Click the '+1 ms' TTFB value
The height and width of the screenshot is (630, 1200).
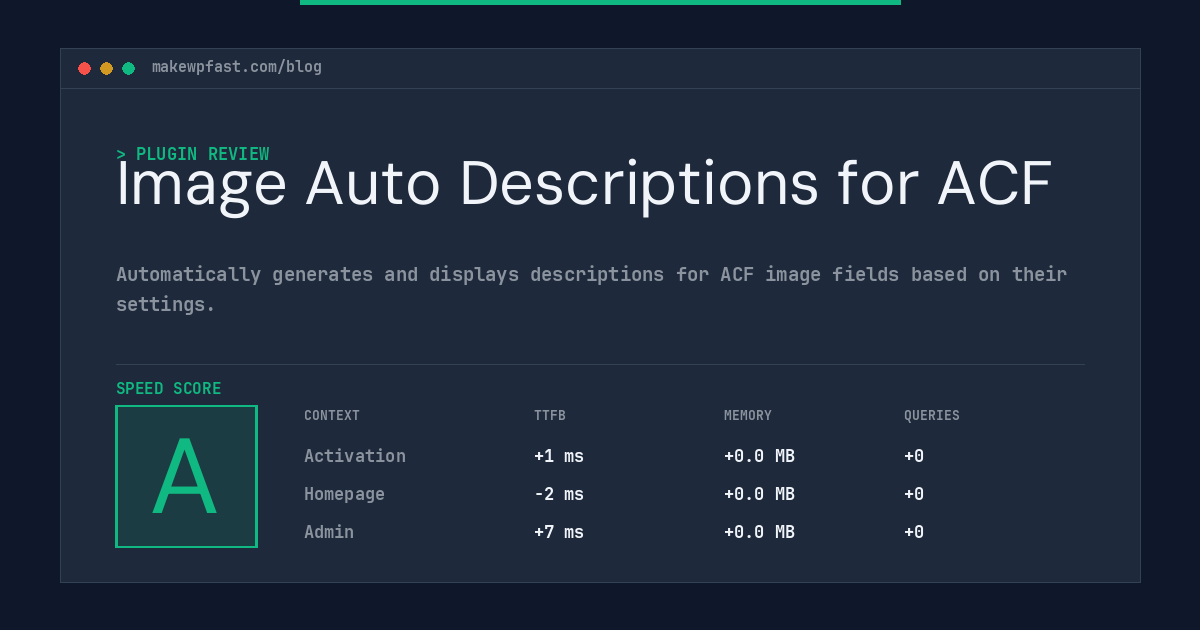pyautogui.click(x=559, y=456)
